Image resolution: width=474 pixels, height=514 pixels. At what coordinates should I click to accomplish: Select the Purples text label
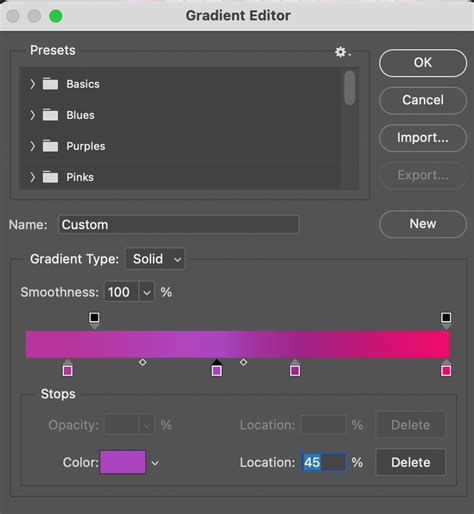pyautogui.click(x=86, y=146)
